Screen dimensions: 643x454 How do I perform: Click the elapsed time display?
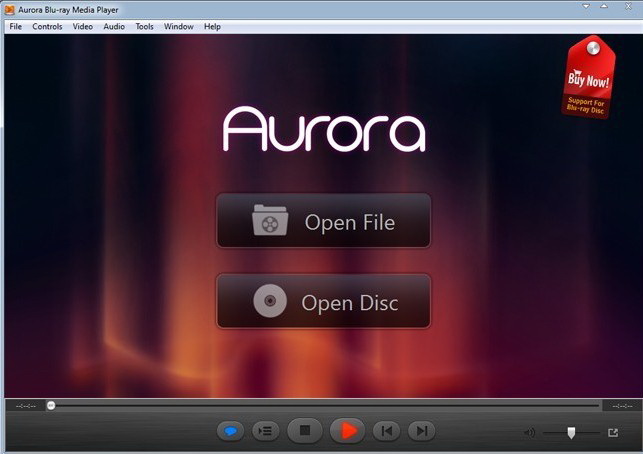25,406
